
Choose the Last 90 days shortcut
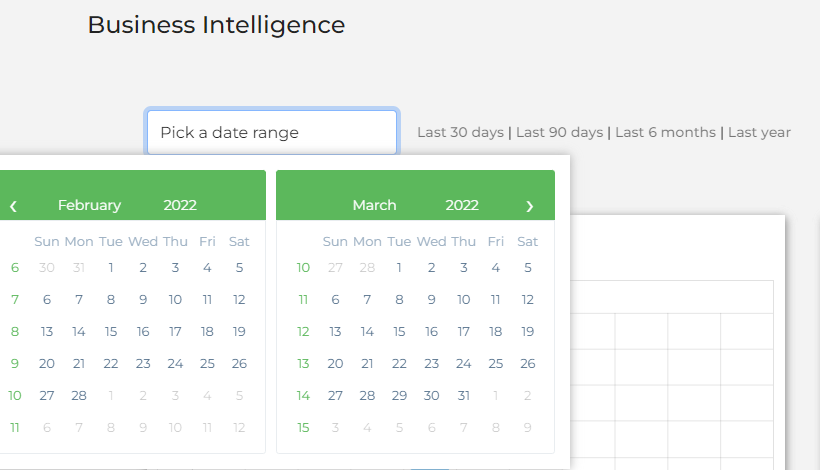pos(559,132)
